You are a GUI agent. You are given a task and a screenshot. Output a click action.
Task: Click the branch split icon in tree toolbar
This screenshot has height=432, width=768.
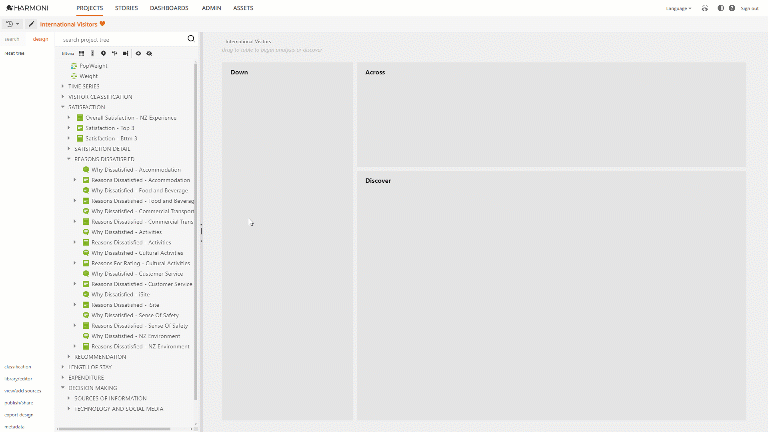[x=115, y=53]
